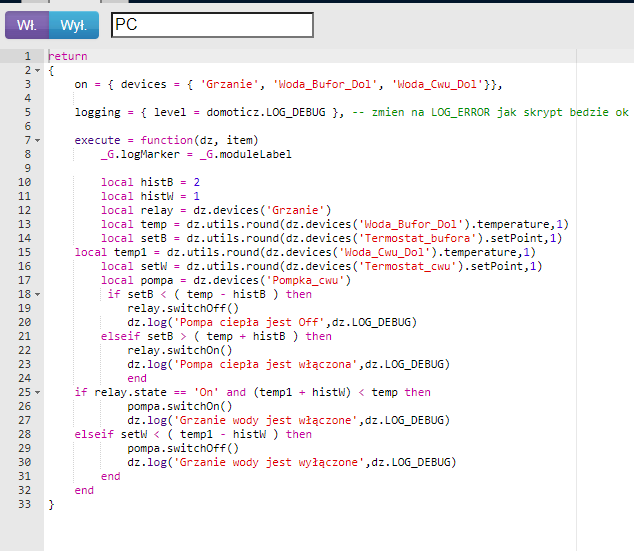Click 'Pompa ciepła jest włączona' log string
This screenshot has height=551, width=634.
tap(266, 364)
